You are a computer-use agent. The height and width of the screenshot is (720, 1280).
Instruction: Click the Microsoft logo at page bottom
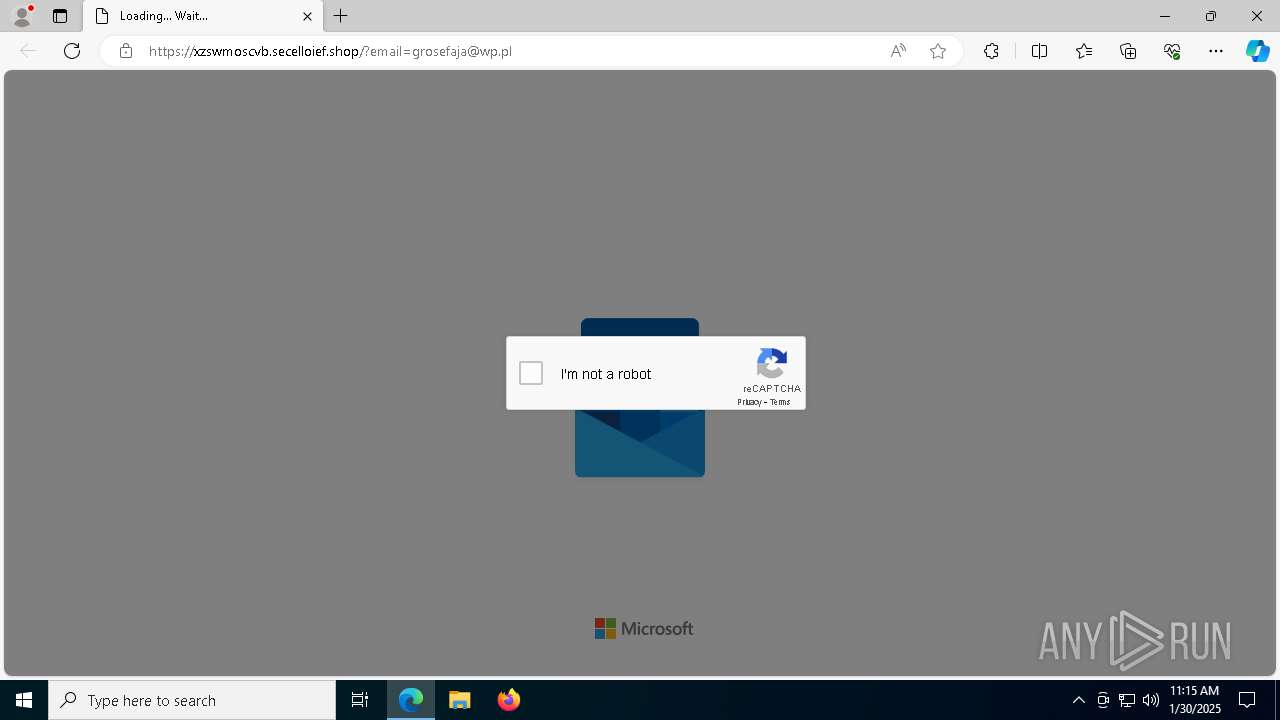[644, 628]
